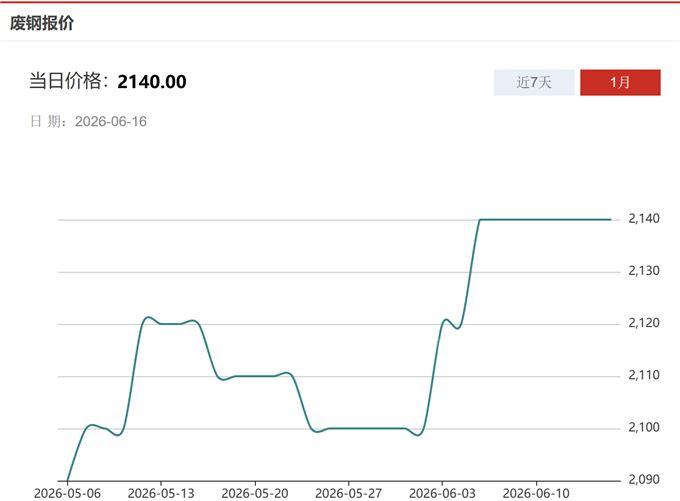Click the 2026-05-27 x-axis label

pos(348,493)
